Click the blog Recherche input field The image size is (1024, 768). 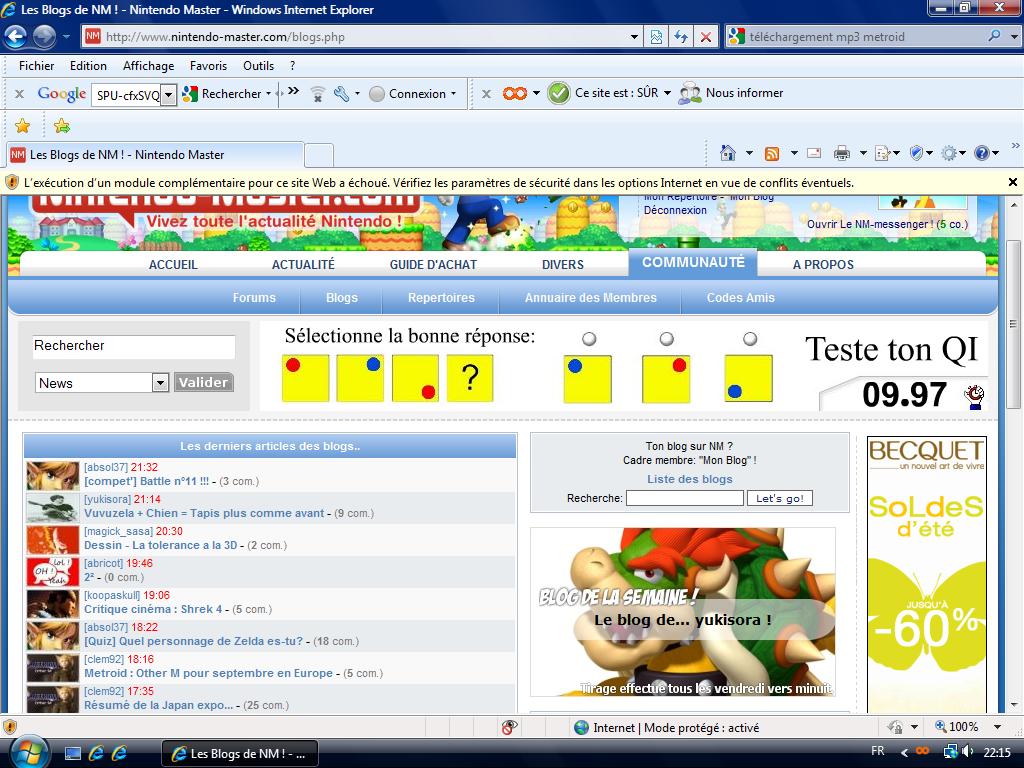684,498
